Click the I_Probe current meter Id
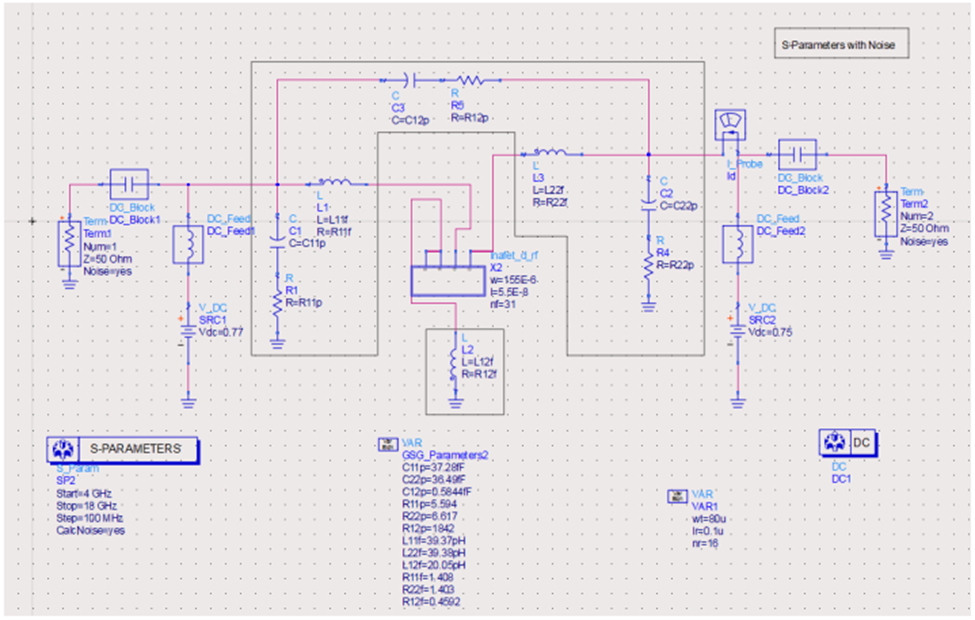Image resolution: width=975 pixels, height=620 pixels. point(731,122)
